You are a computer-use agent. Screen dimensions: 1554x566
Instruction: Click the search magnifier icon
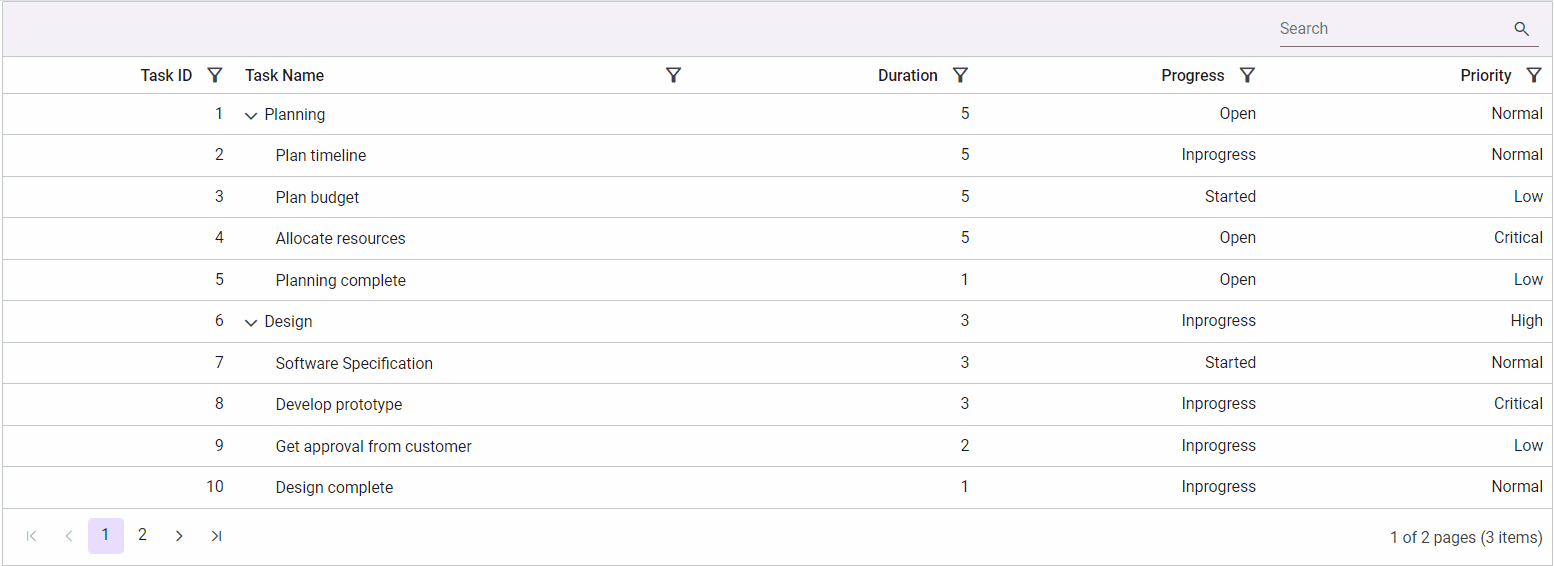coord(1522,29)
